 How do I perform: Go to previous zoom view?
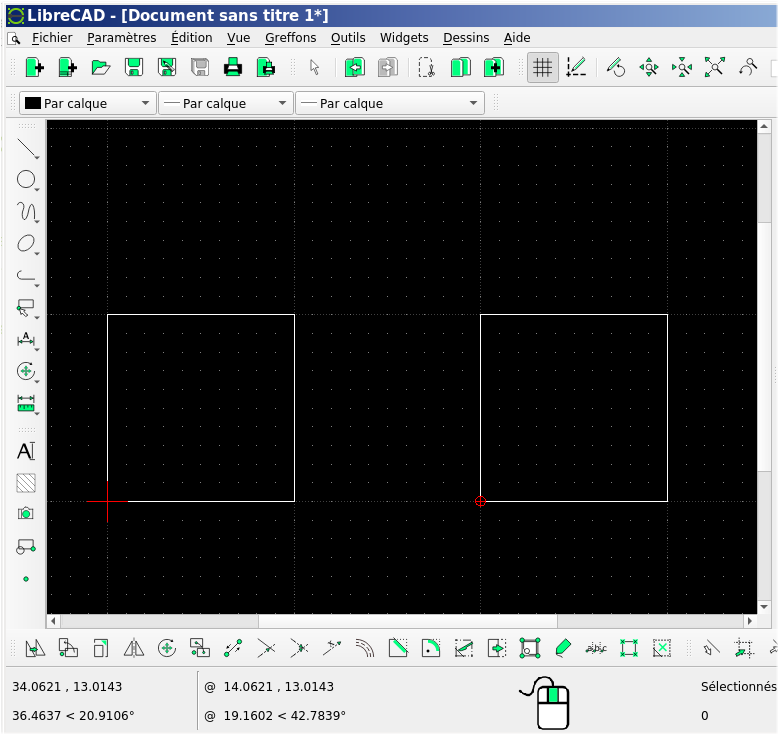point(748,67)
